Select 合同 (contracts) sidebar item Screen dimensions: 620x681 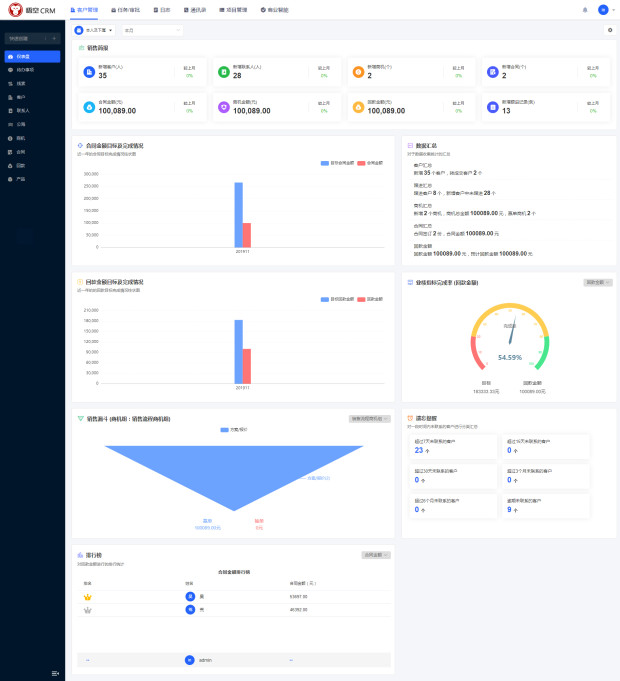(x=21, y=151)
